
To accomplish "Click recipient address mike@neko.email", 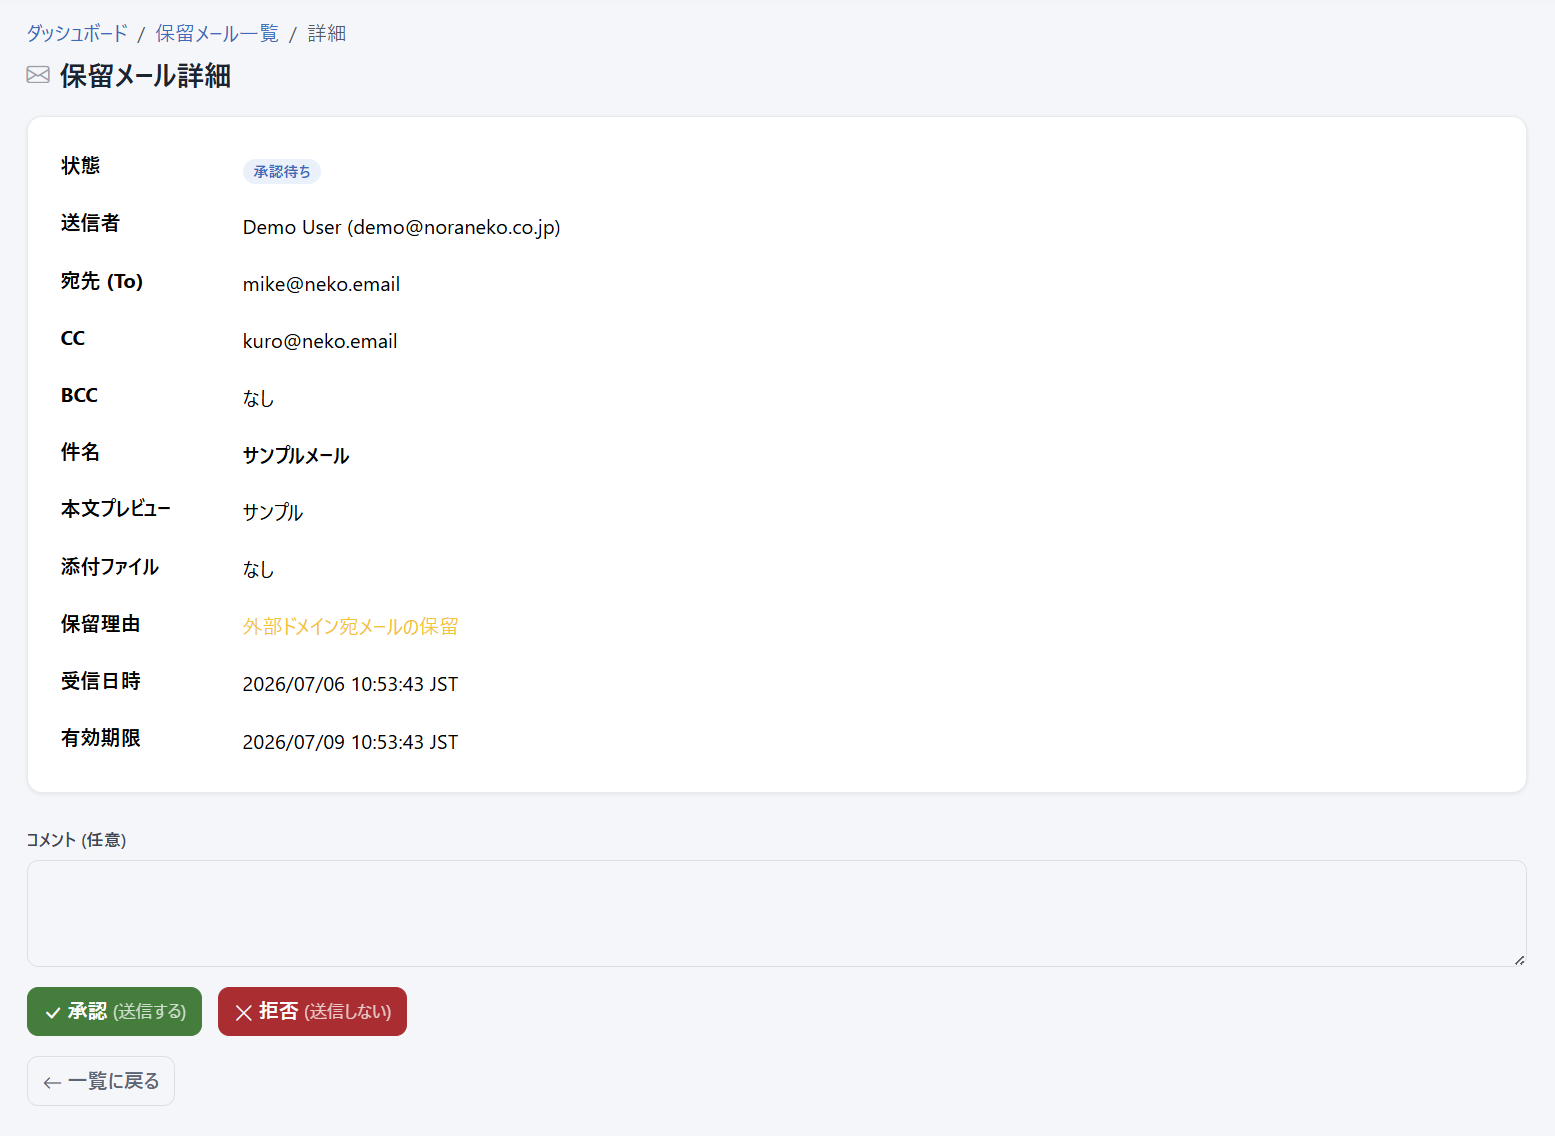I will (321, 284).
